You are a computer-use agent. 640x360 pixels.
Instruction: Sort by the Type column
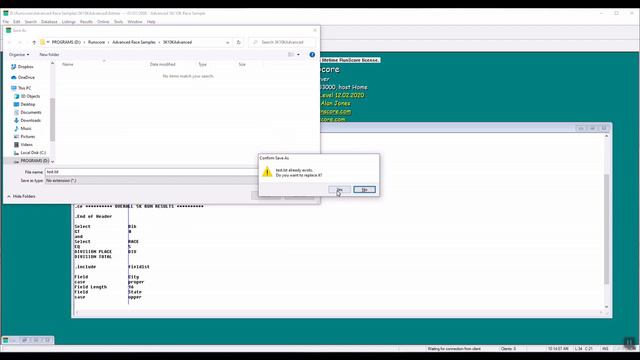pyautogui.click(x=202, y=64)
